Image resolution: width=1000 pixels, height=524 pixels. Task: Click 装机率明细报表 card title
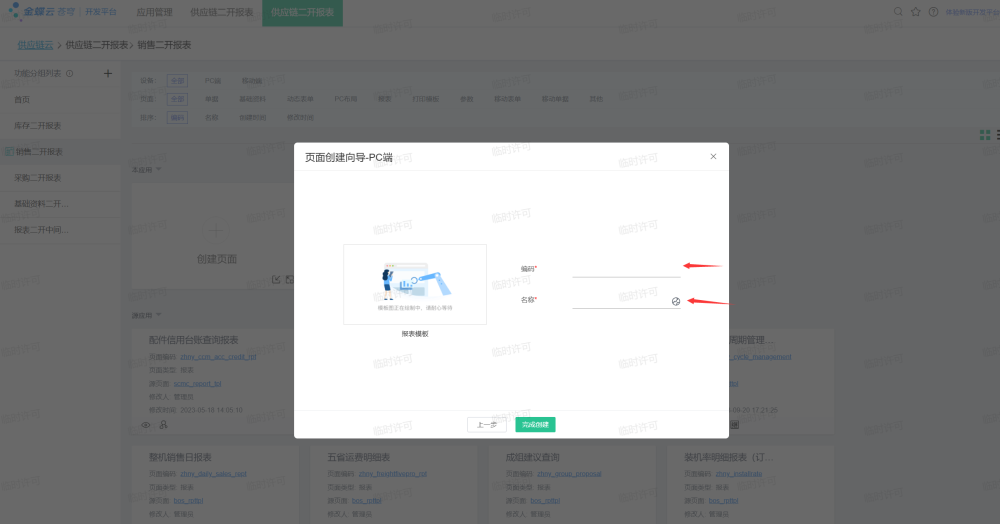coord(728,458)
